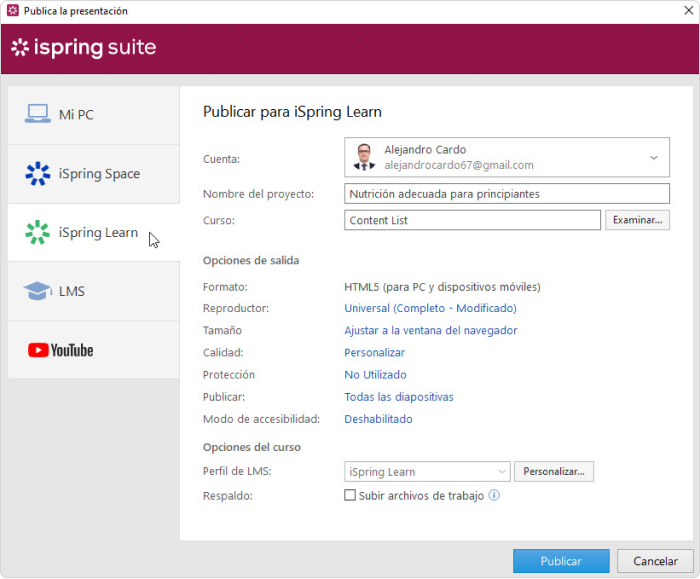Click the Personalizar... LMS profile button
Screen dimensions: 700x579
click(554, 471)
